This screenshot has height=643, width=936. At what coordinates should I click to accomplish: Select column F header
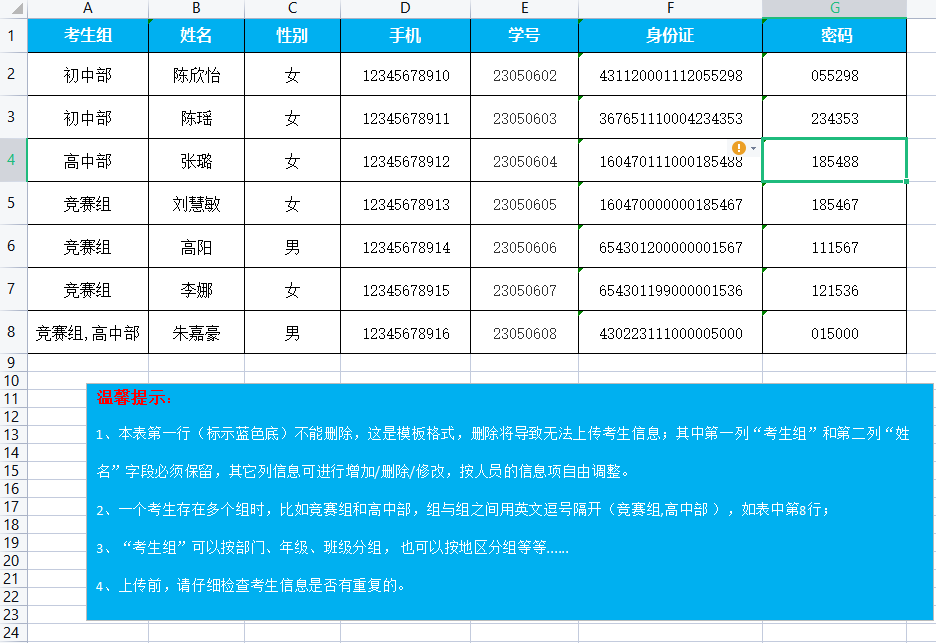(x=670, y=8)
